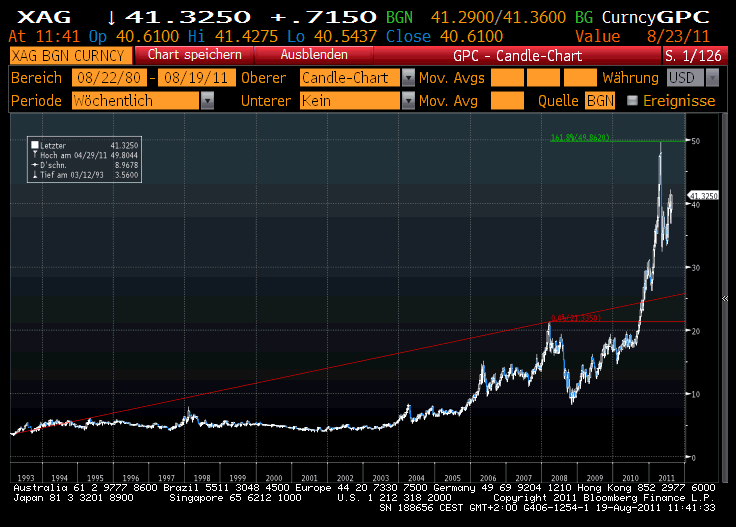Image resolution: width=736 pixels, height=527 pixels.
Task: Open the Währung USD dropdown arrow
Action: coord(712,78)
